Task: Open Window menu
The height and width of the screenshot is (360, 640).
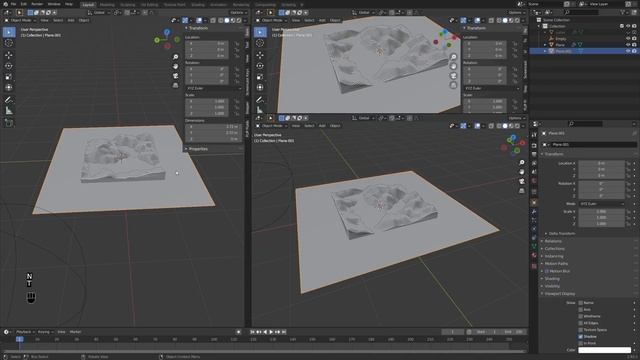Action: pos(54,4)
